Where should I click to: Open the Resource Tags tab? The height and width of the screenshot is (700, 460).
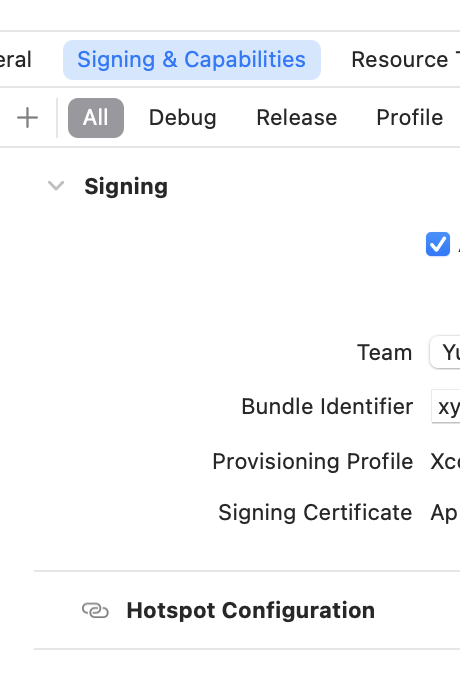pyautogui.click(x=406, y=60)
